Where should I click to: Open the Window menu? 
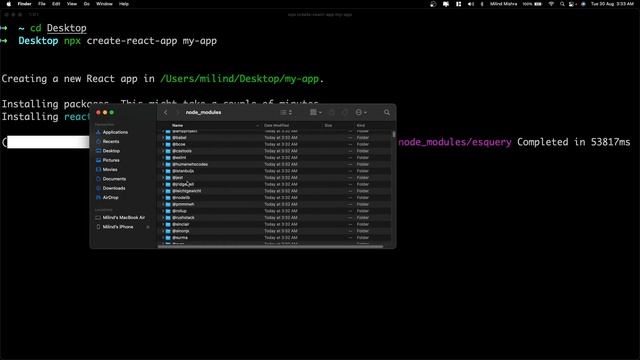tap(104, 4)
